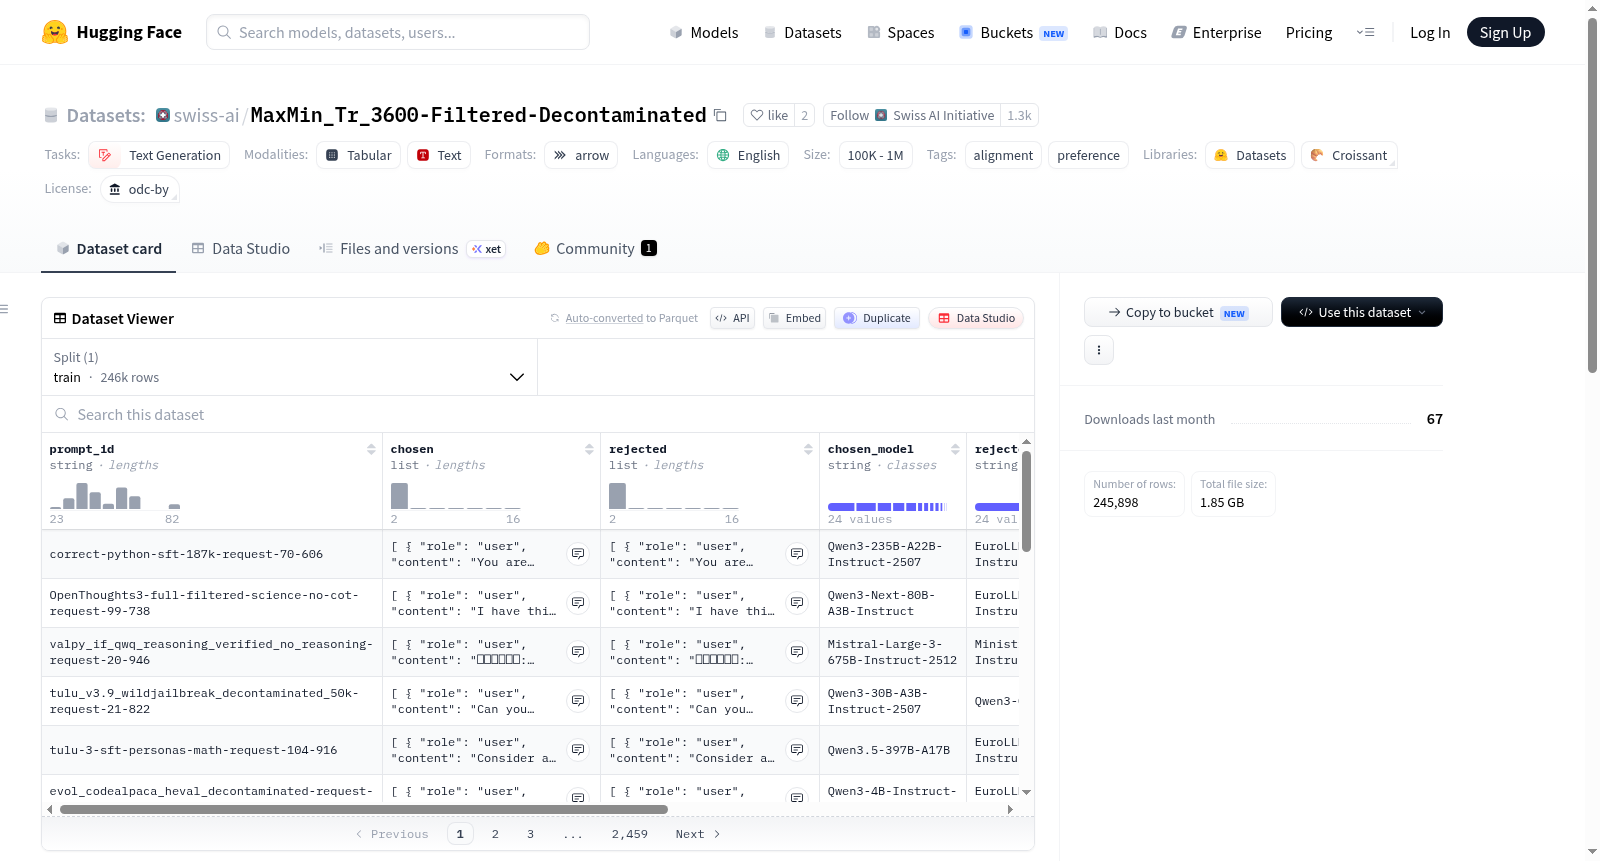
Task: Expand the extra navigation menu
Action: pos(1365,32)
